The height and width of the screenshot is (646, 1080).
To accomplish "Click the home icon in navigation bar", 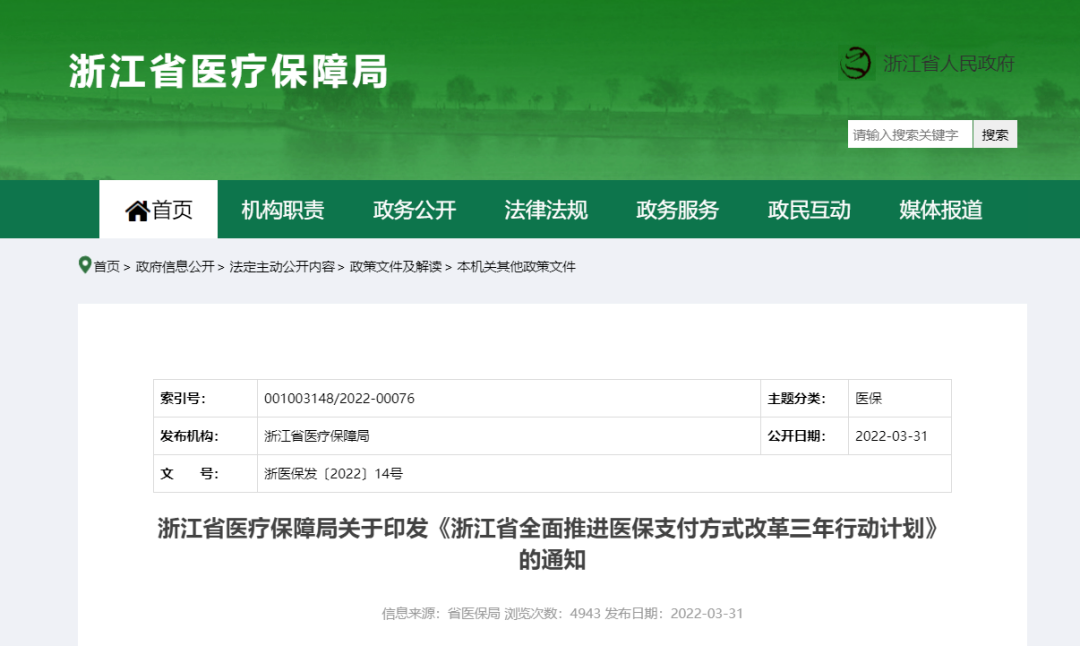I will coord(137,210).
